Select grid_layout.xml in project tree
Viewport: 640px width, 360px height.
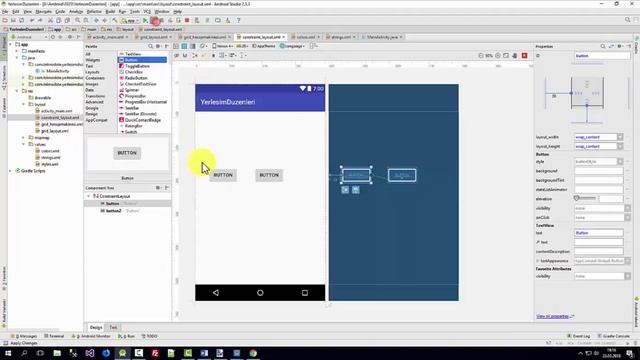55,131
